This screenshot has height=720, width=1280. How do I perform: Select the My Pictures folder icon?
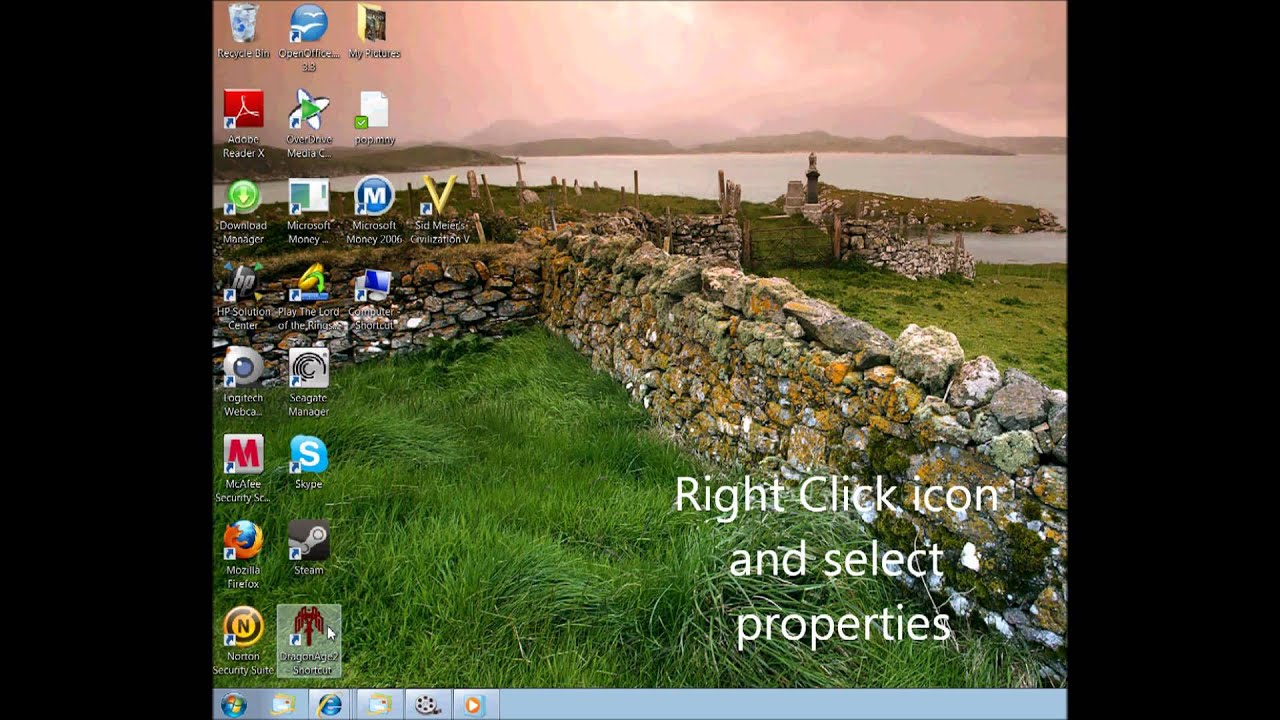tap(374, 31)
